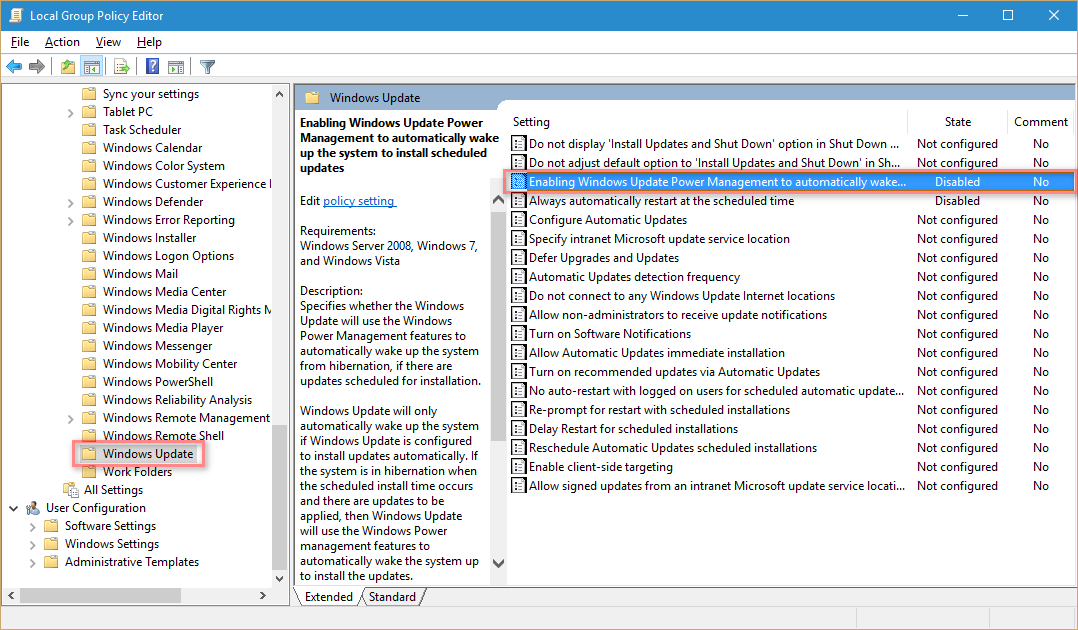
Task: Expand the Windows Defender tree node
Action: point(70,203)
